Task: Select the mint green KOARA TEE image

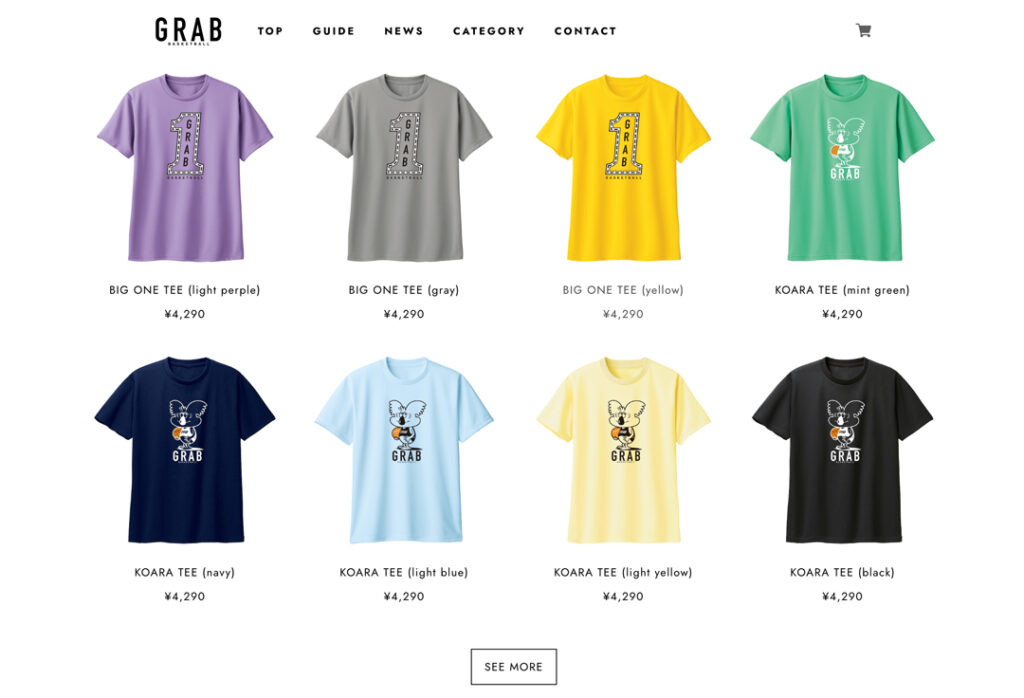Action: click(842, 168)
